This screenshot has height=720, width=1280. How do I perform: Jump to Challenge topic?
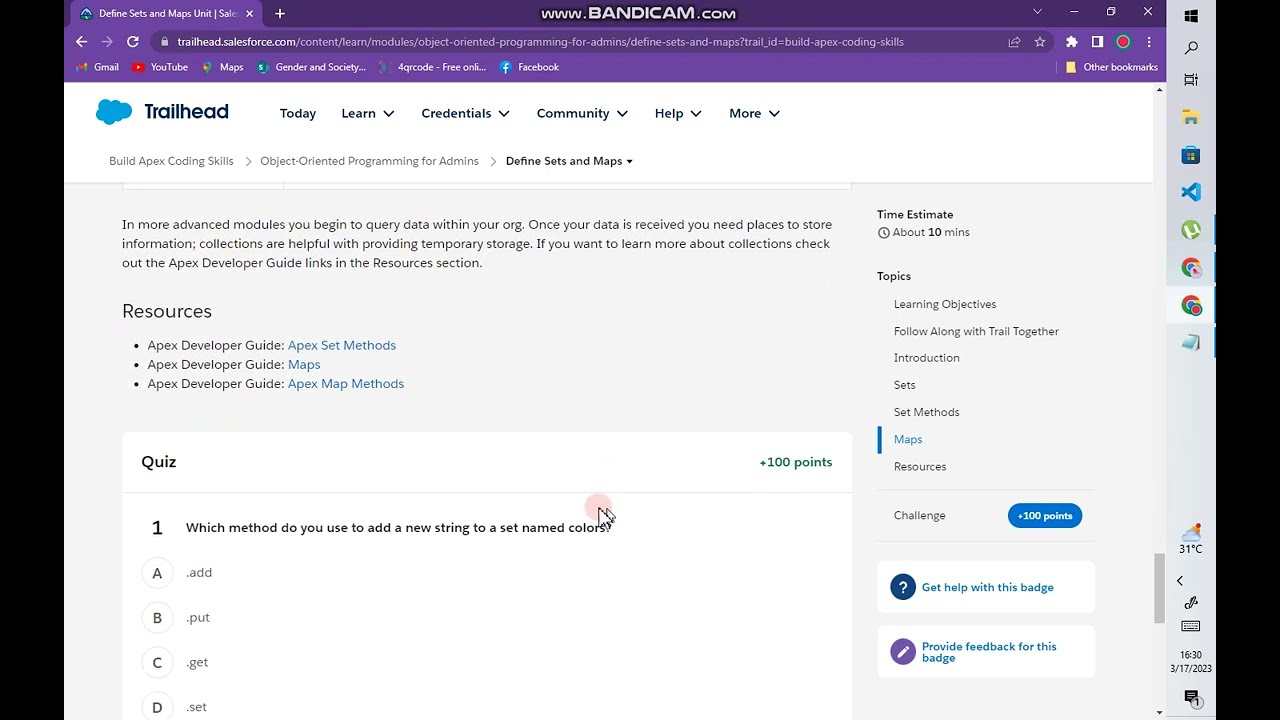point(919,515)
